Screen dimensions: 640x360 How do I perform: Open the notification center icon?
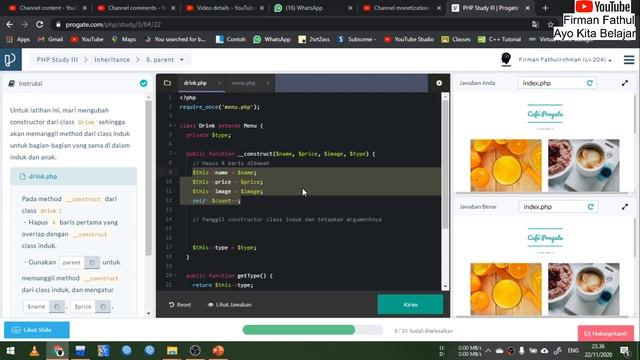[624, 351]
